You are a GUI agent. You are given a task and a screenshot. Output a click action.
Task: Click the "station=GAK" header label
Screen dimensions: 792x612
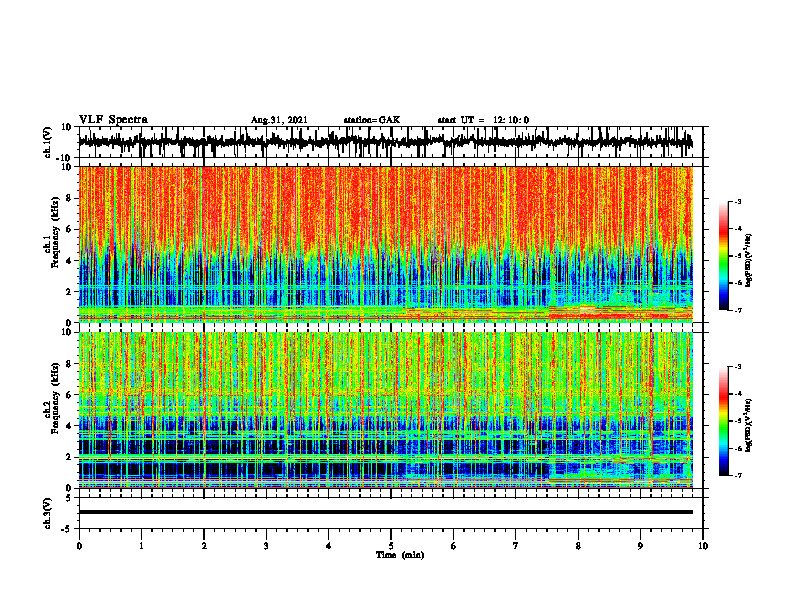click(x=372, y=120)
